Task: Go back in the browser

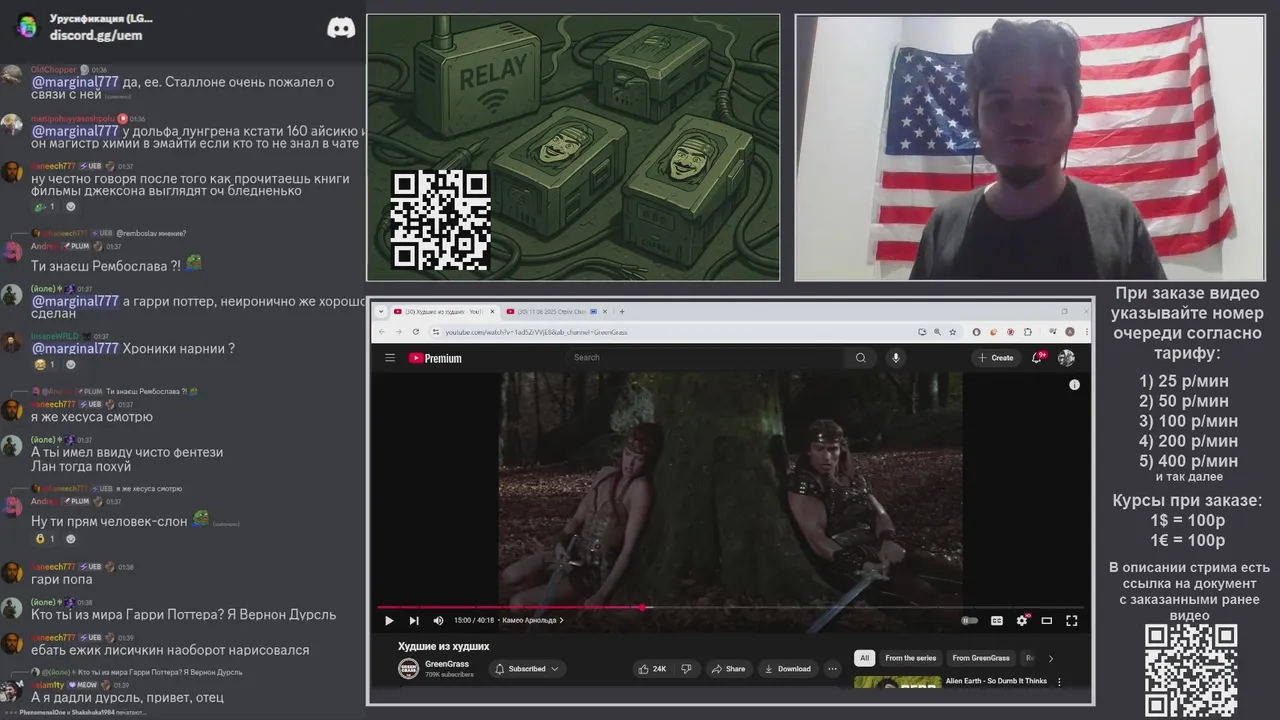Action: coord(381,332)
